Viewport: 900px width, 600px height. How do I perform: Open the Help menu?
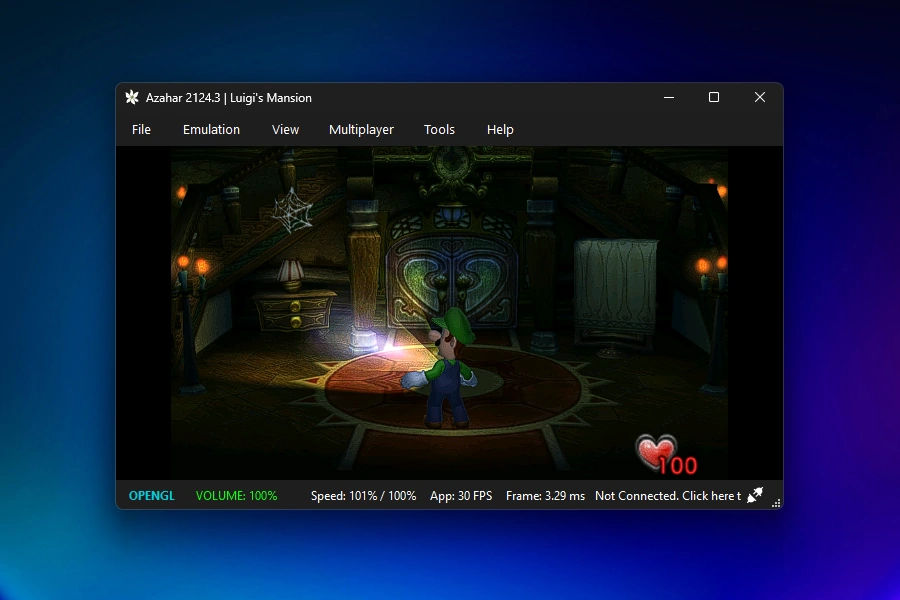pyautogui.click(x=500, y=130)
